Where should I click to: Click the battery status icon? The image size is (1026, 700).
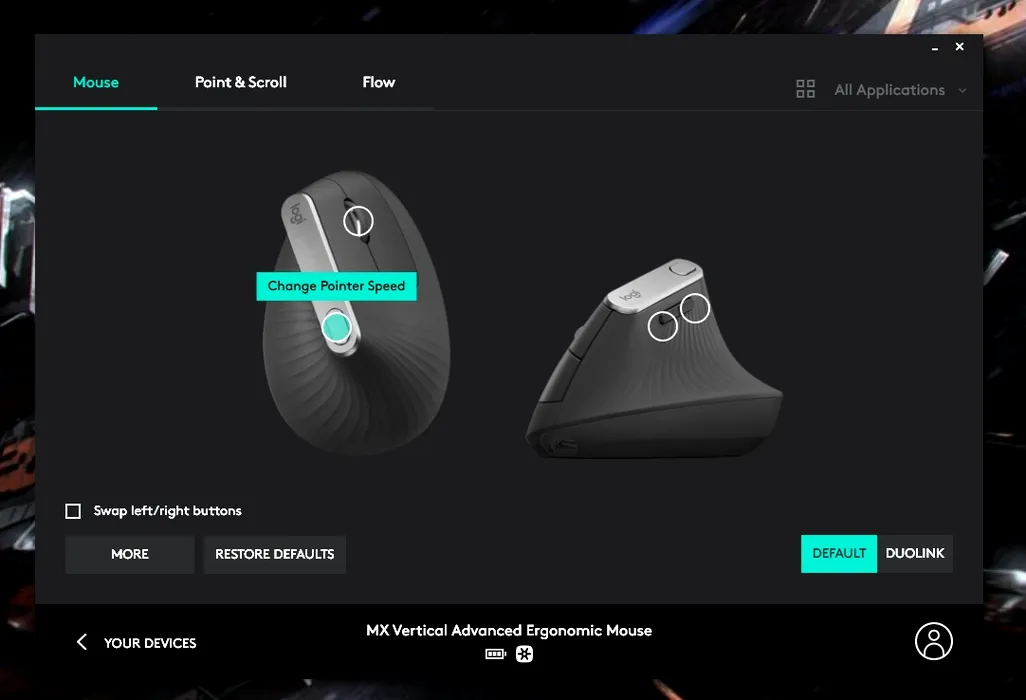click(x=495, y=654)
